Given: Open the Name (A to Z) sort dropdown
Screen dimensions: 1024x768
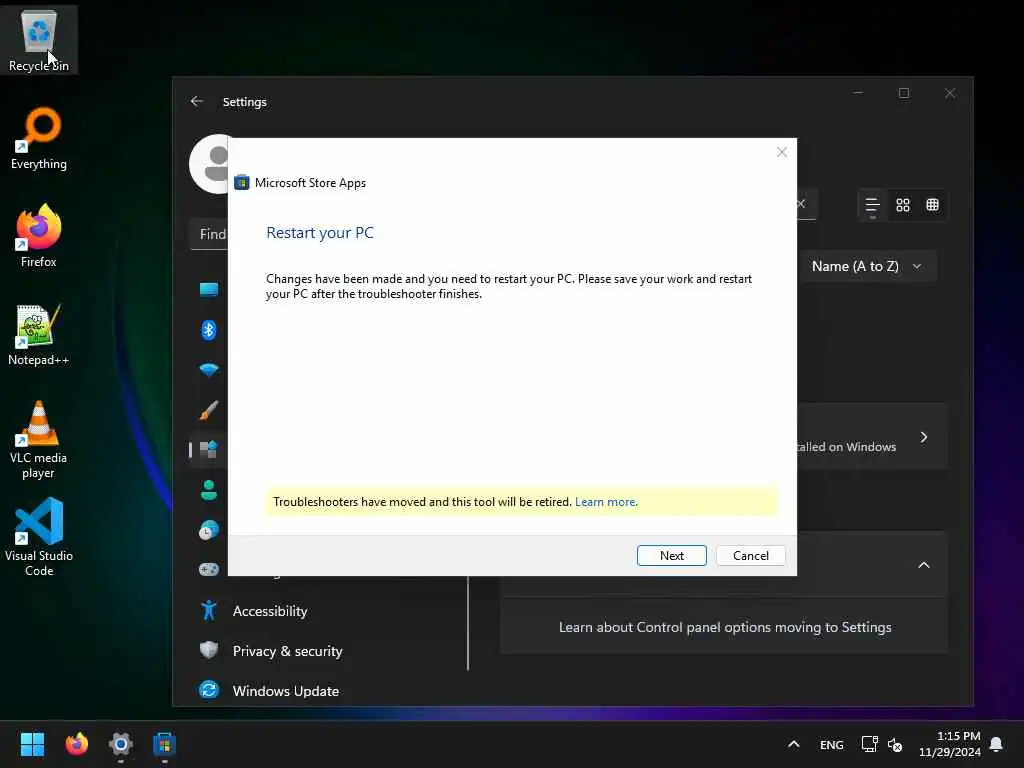Looking at the screenshot, I should [867, 266].
